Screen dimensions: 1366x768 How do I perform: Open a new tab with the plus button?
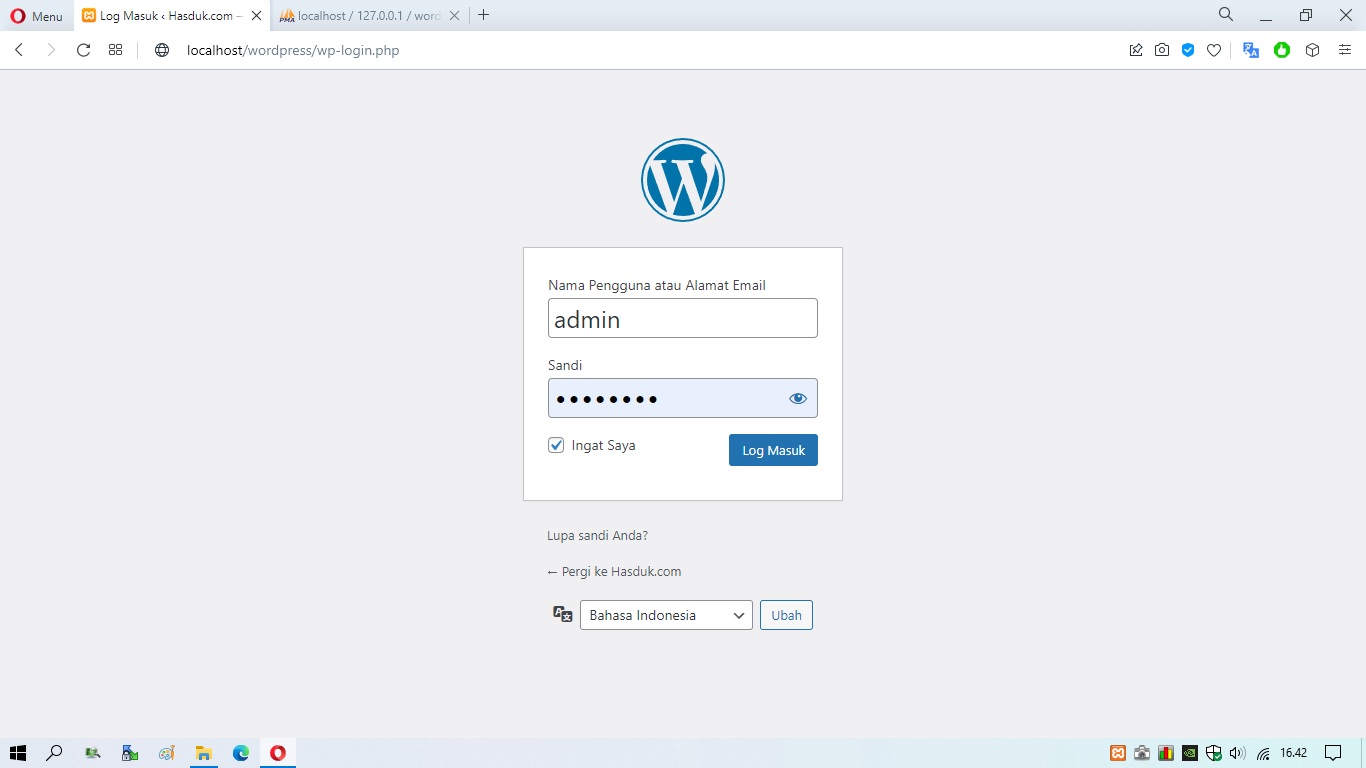click(x=484, y=15)
